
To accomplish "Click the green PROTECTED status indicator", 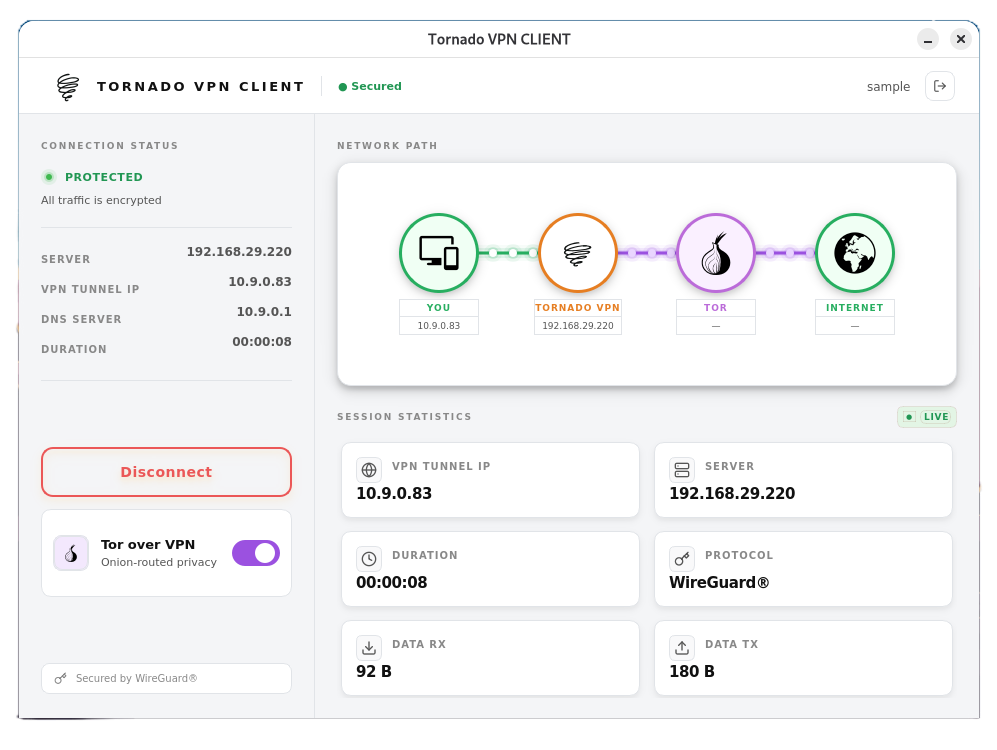I will point(49,176).
